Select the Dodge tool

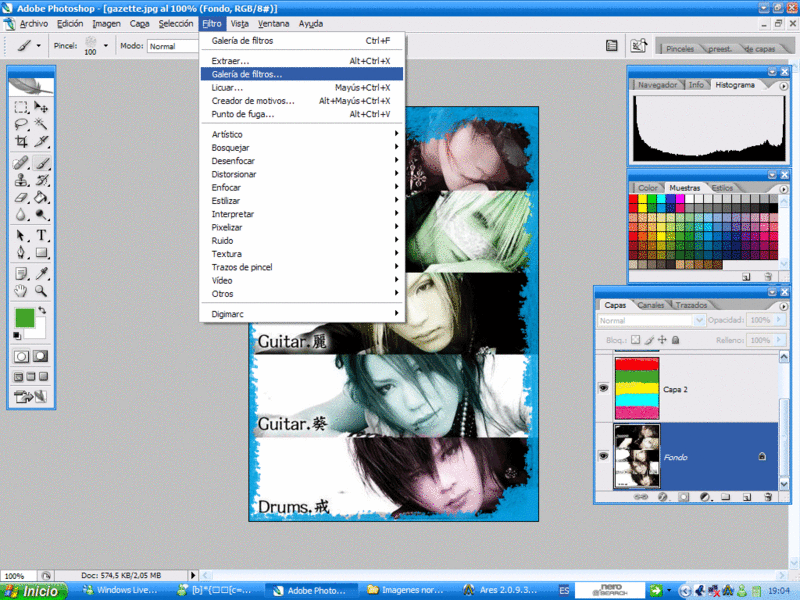tap(41, 214)
